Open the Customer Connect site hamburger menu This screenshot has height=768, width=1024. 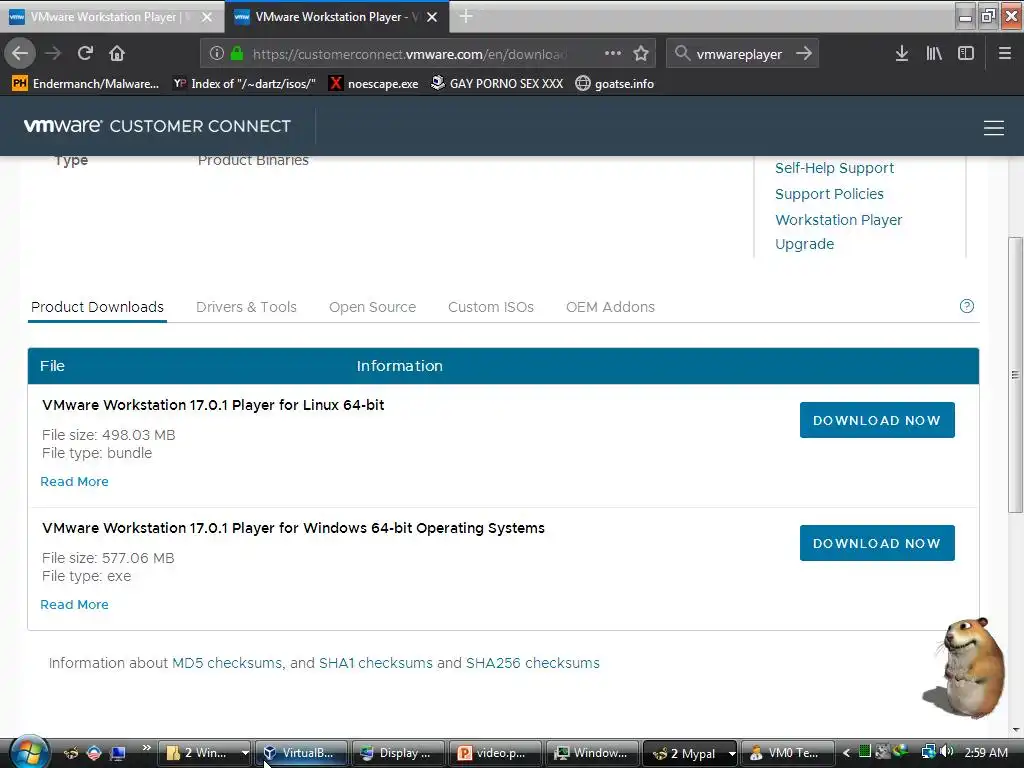coord(993,127)
